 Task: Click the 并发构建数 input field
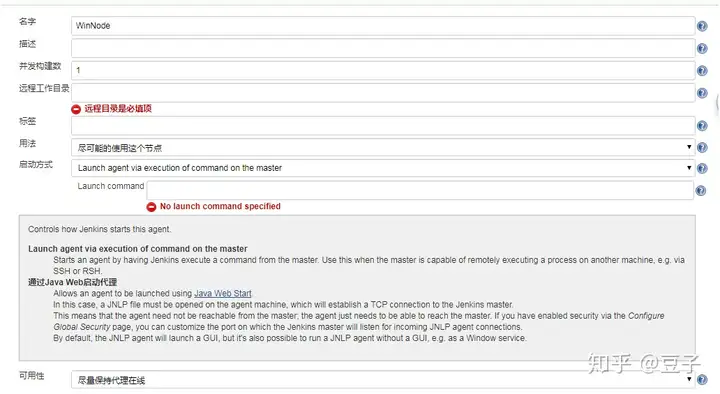click(x=382, y=70)
